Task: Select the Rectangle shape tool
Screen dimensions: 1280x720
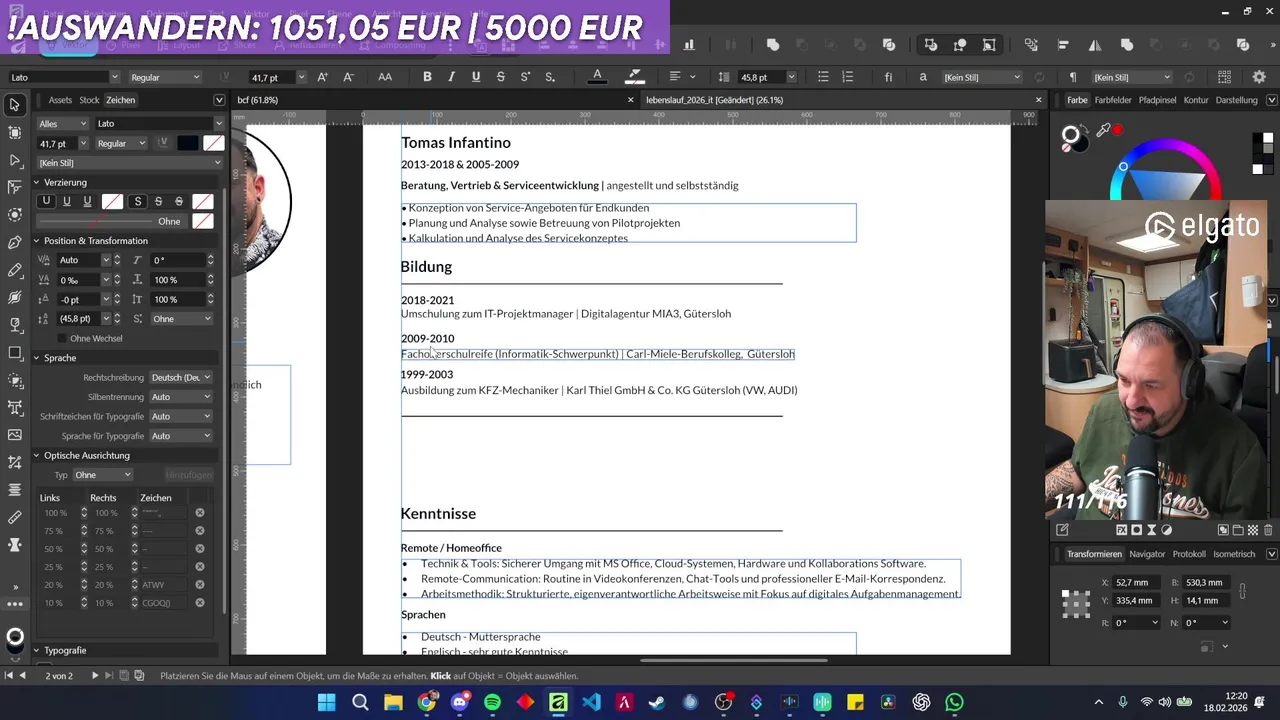Action: [x=15, y=353]
